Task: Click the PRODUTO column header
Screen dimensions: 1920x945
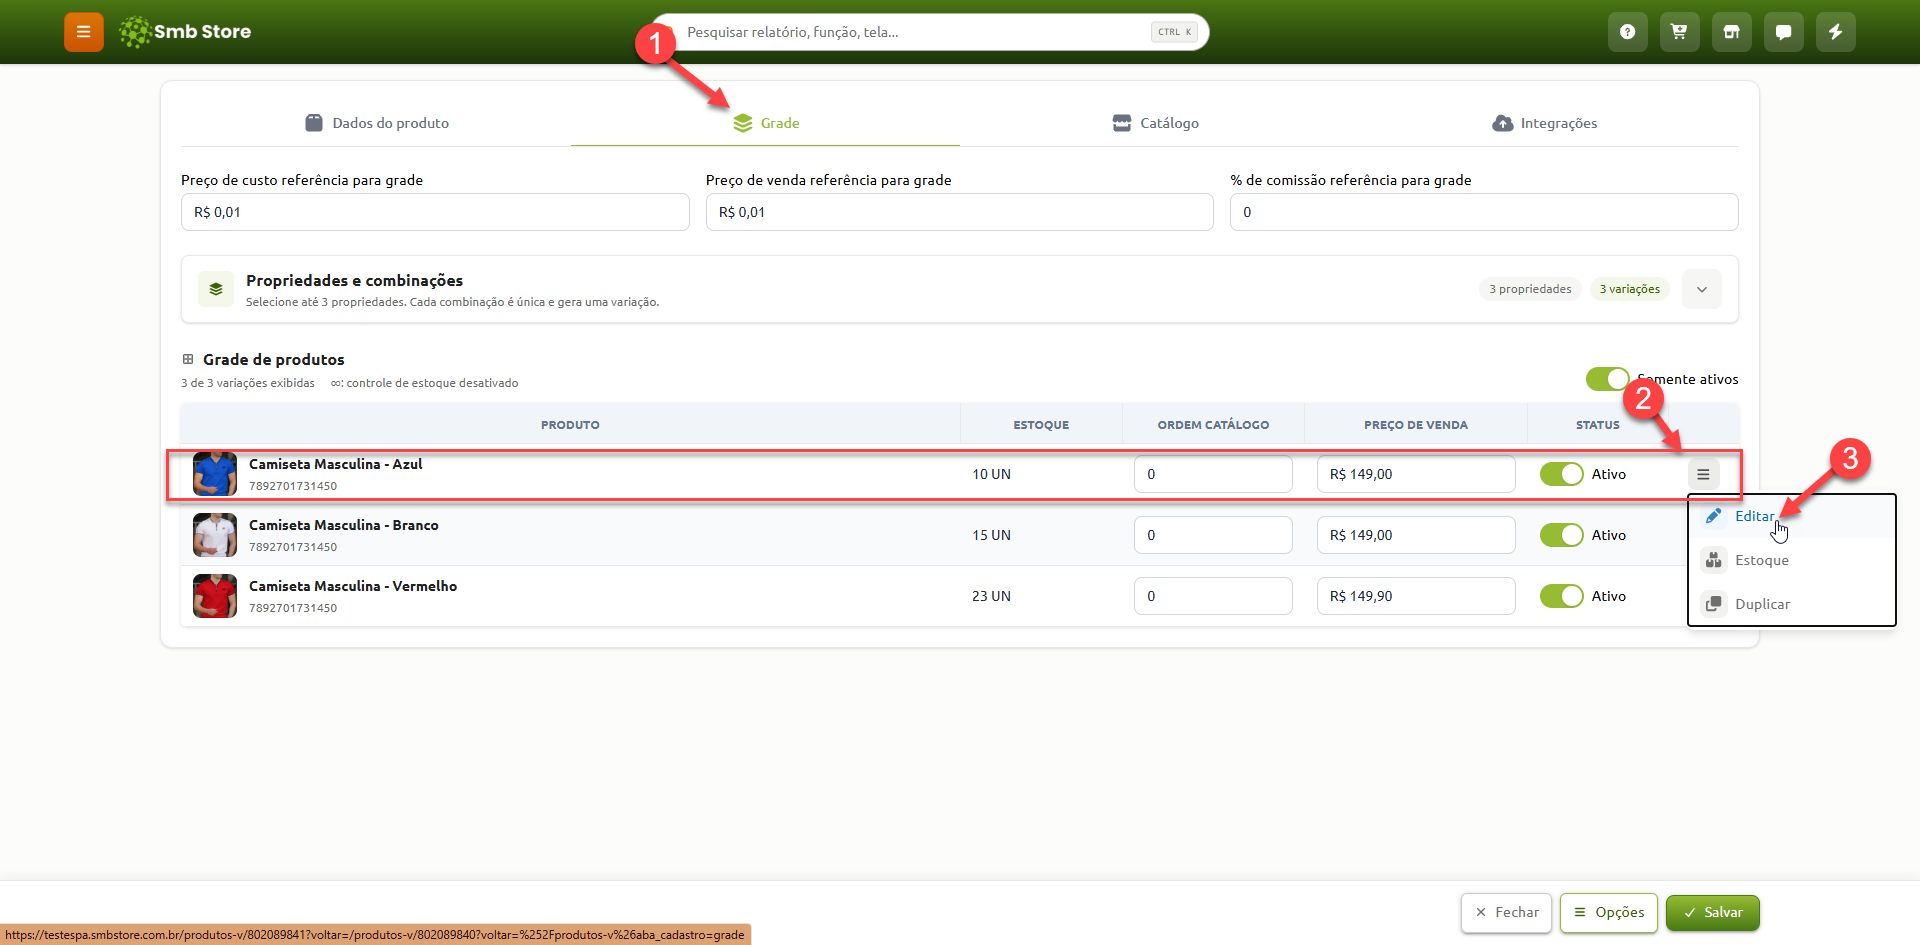Action: (570, 425)
